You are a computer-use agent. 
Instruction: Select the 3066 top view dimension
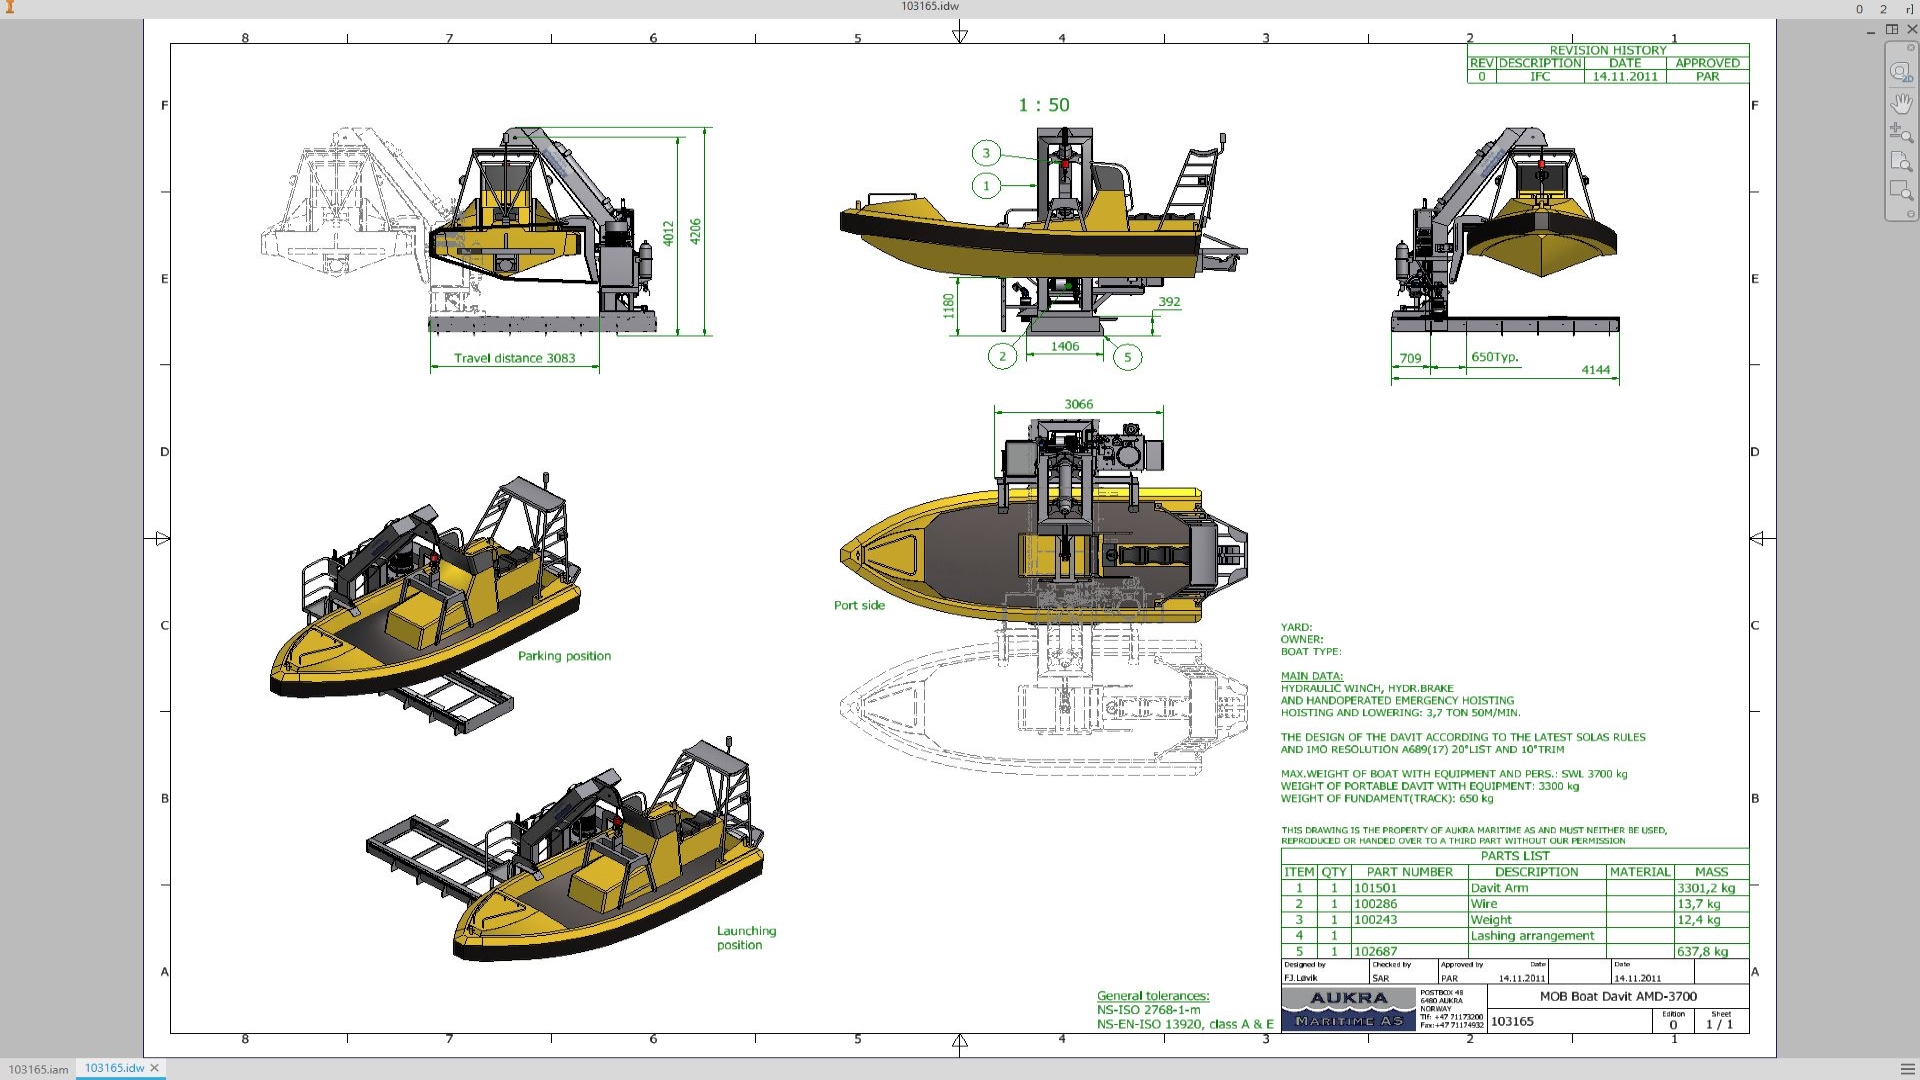click(x=1078, y=404)
